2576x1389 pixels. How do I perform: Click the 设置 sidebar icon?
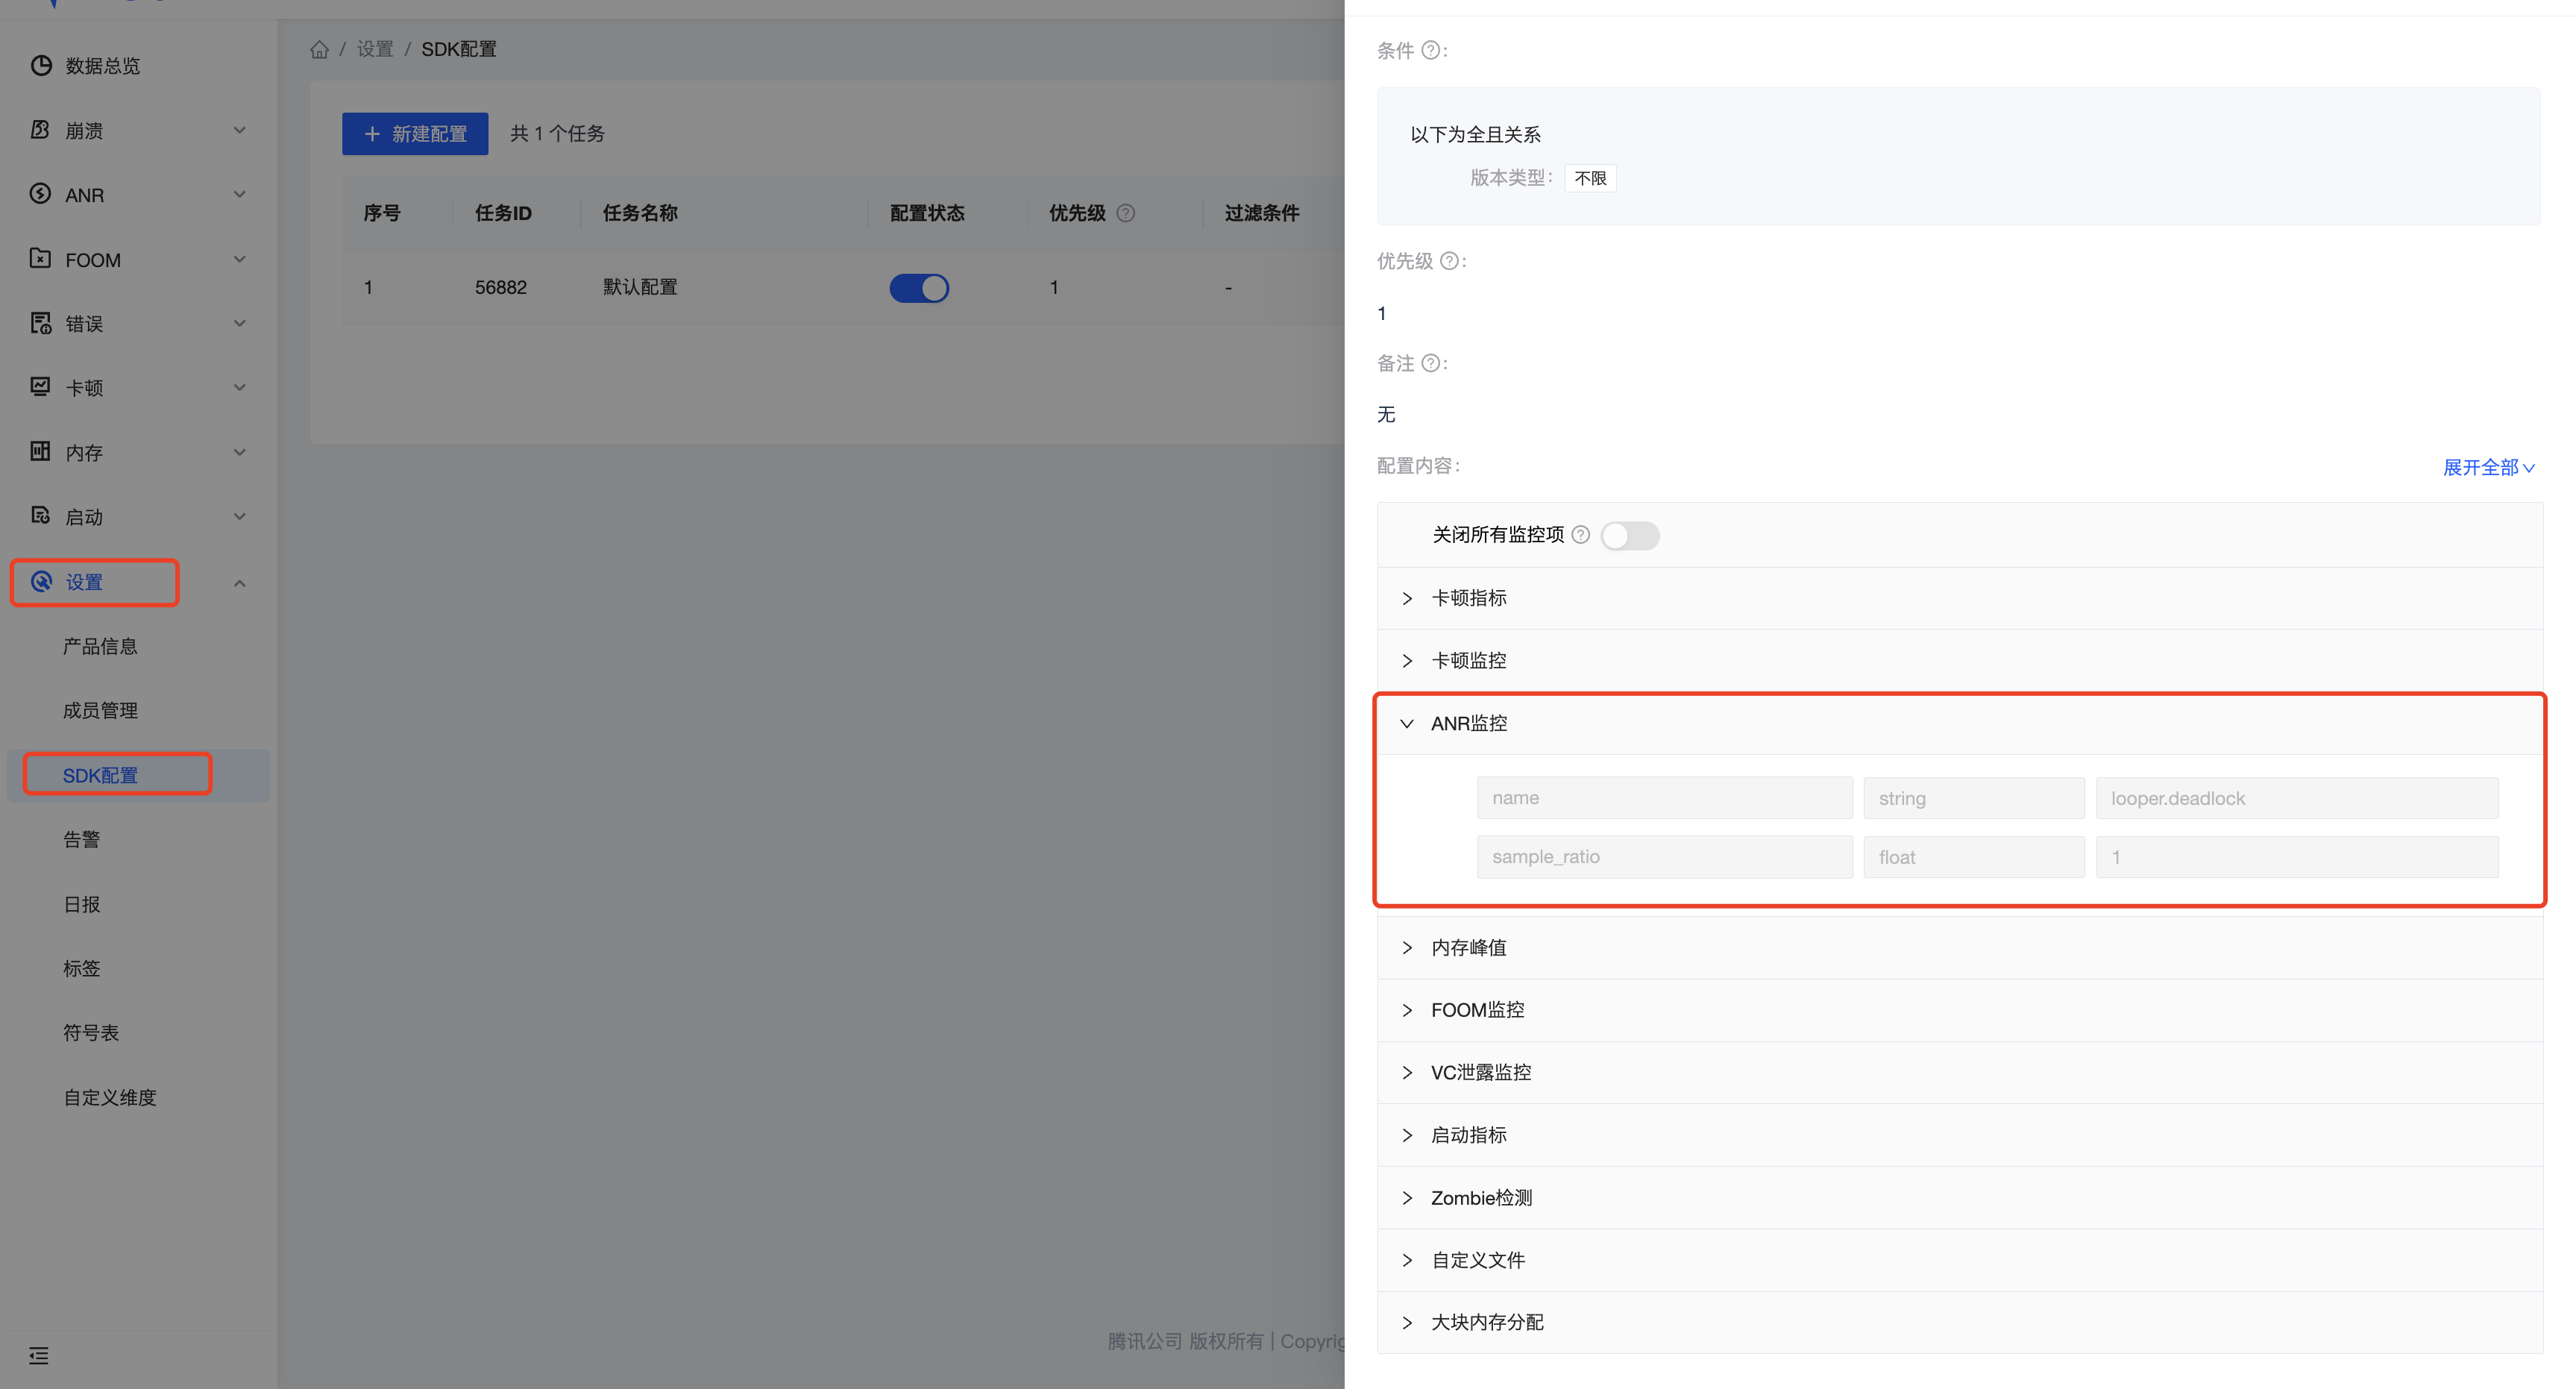pos(41,582)
